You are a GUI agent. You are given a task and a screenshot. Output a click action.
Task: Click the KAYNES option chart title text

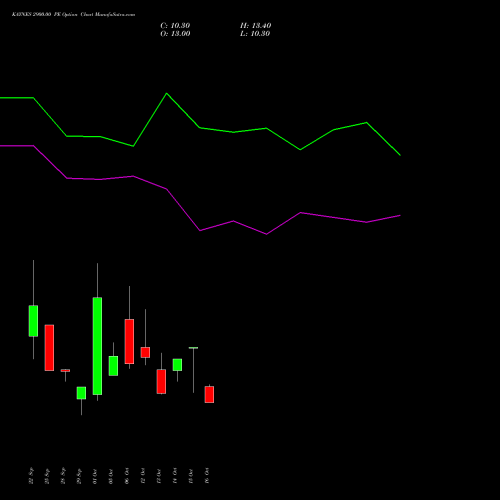[x=73, y=15]
